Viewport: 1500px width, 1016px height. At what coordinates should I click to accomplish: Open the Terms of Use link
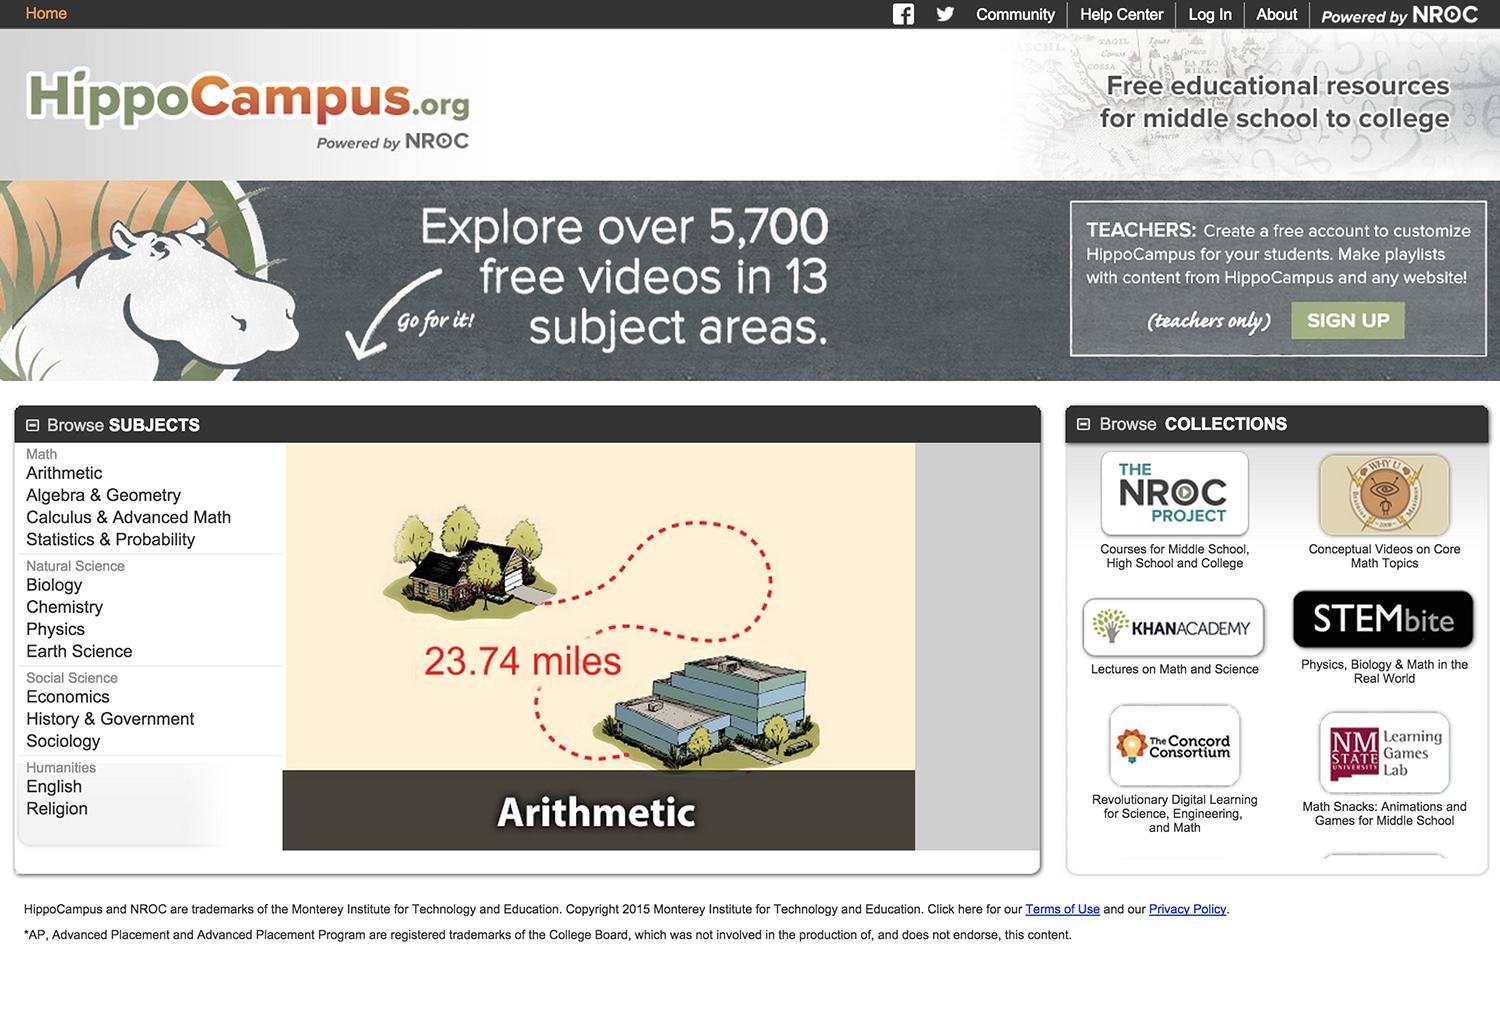[1062, 909]
